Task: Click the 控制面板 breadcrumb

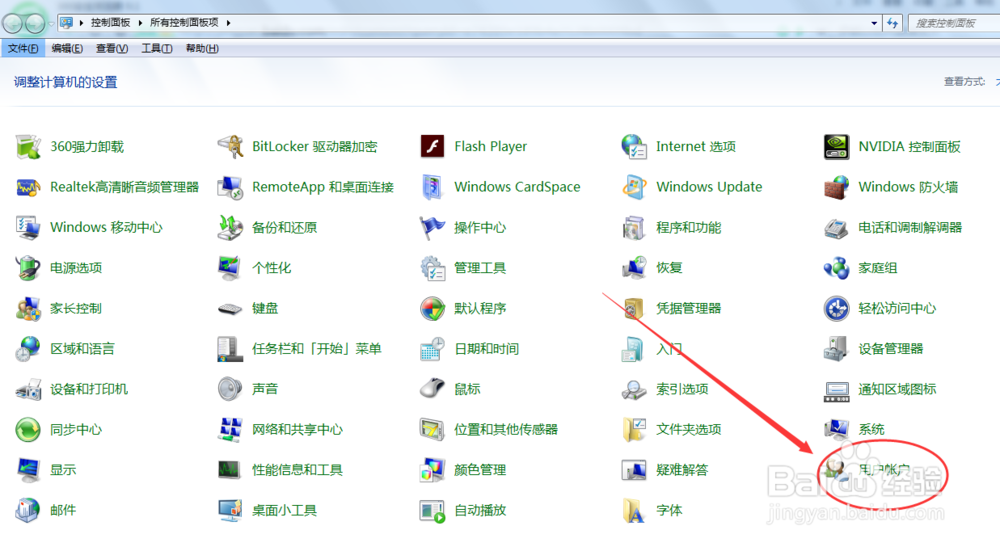Action: (x=110, y=22)
